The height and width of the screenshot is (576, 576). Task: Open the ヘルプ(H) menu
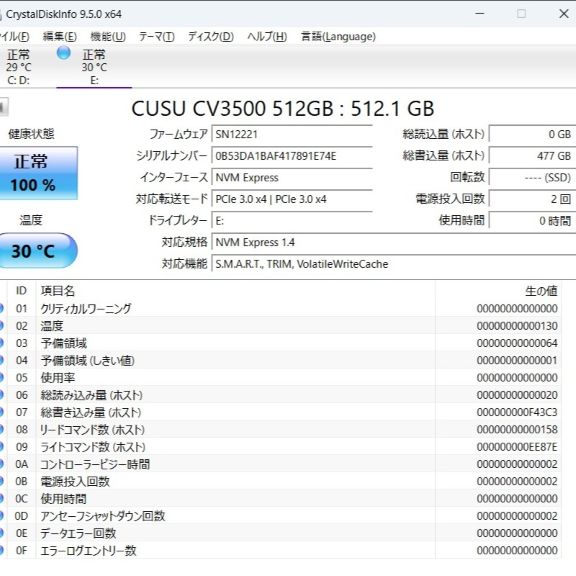point(267,36)
